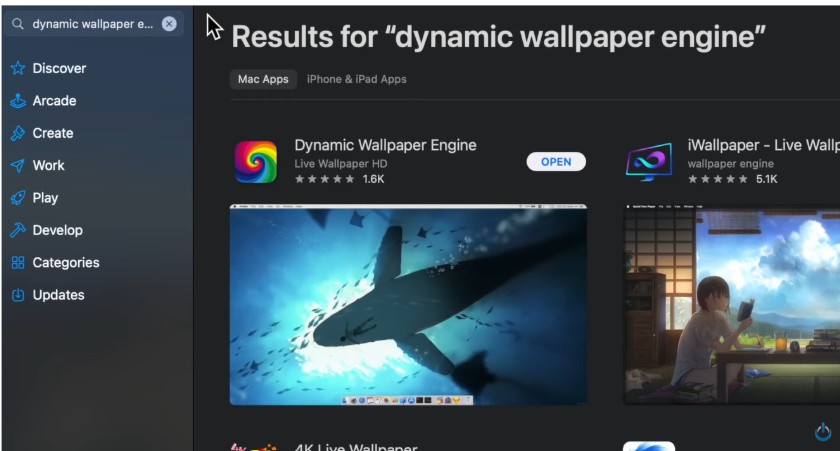This screenshot has height=451, width=840.
Task: Click Dynamic Wallpaper Engine rainbow swirl icon
Action: tap(256, 162)
